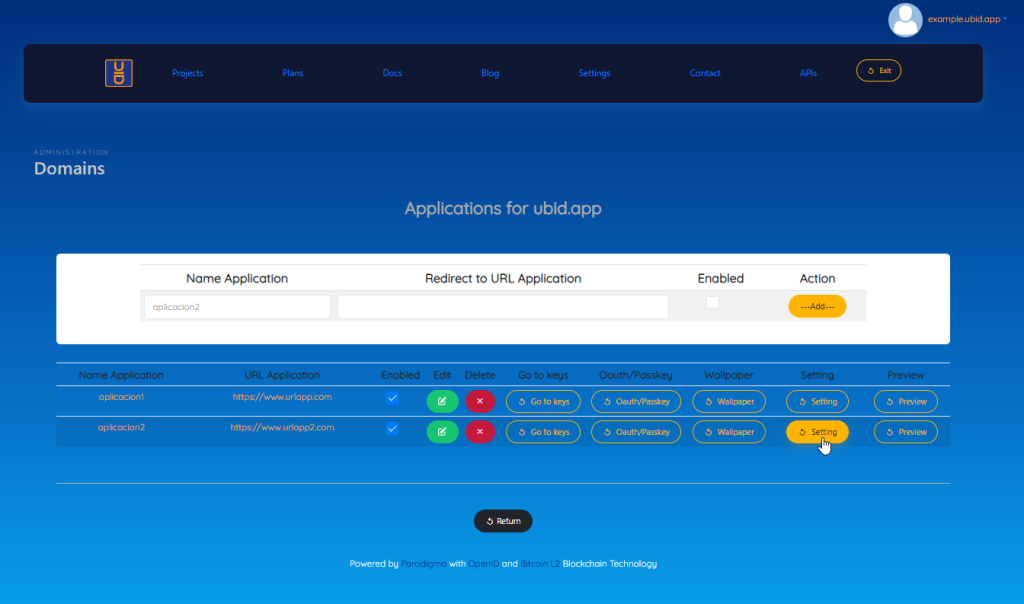Screen dimensions: 1024x604
Task: Expand the example.ubid.app account dropdown
Action: coord(966,19)
